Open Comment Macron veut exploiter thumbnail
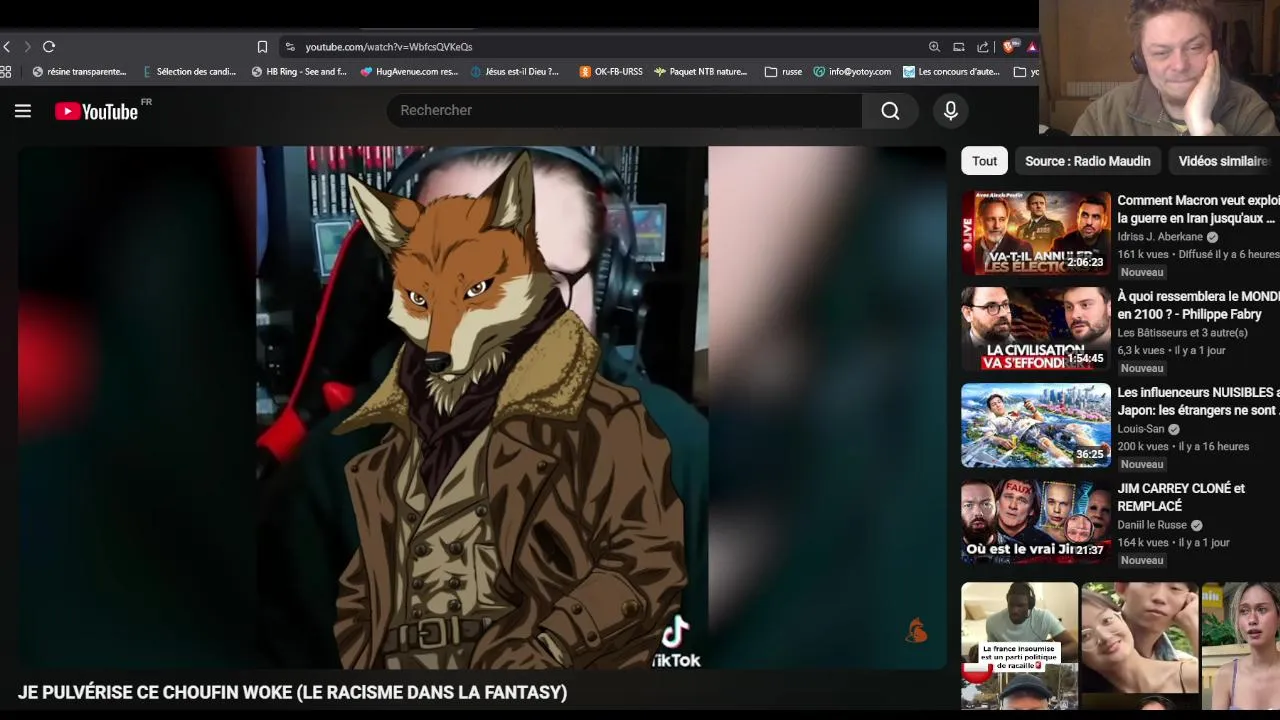The width and height of the screenshot is (1280, 720). click(1036, 233)
